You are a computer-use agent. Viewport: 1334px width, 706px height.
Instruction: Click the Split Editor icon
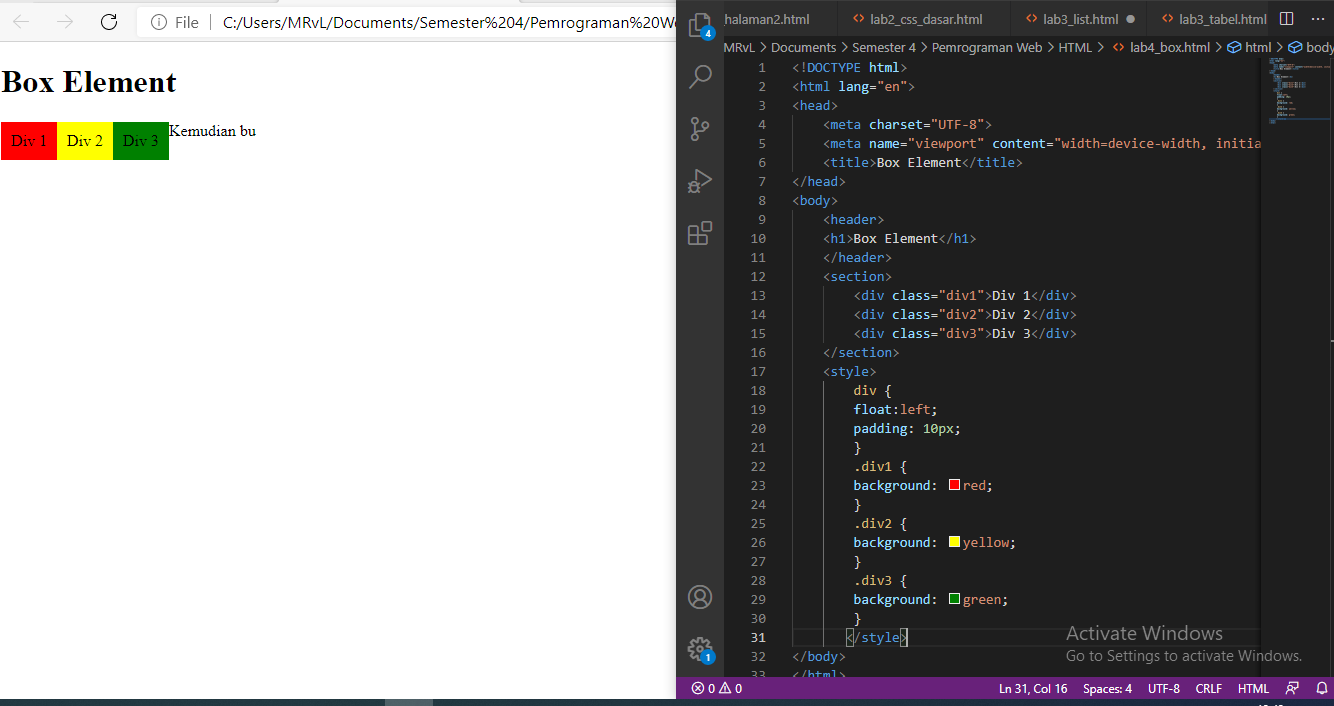point(1286,18)
